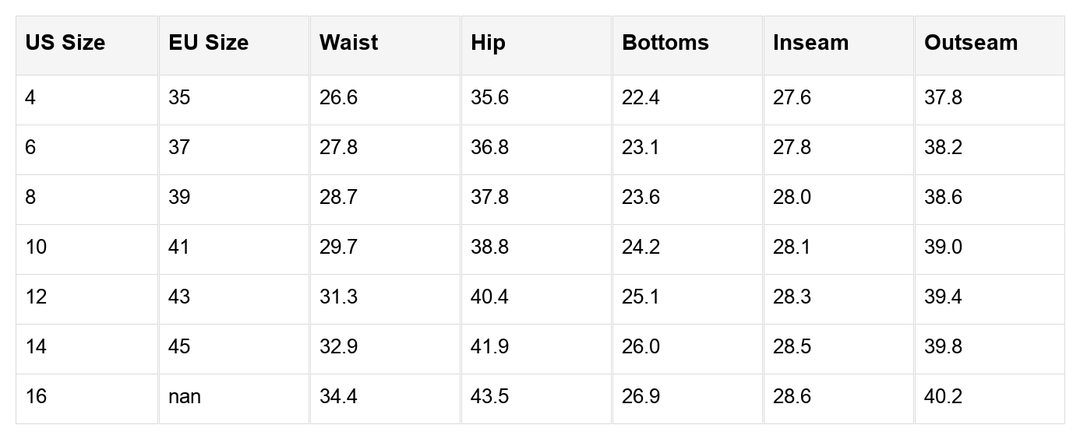
Task: Select the nan EU size cell
Action: pyautogui.click(x=185, y=397)
